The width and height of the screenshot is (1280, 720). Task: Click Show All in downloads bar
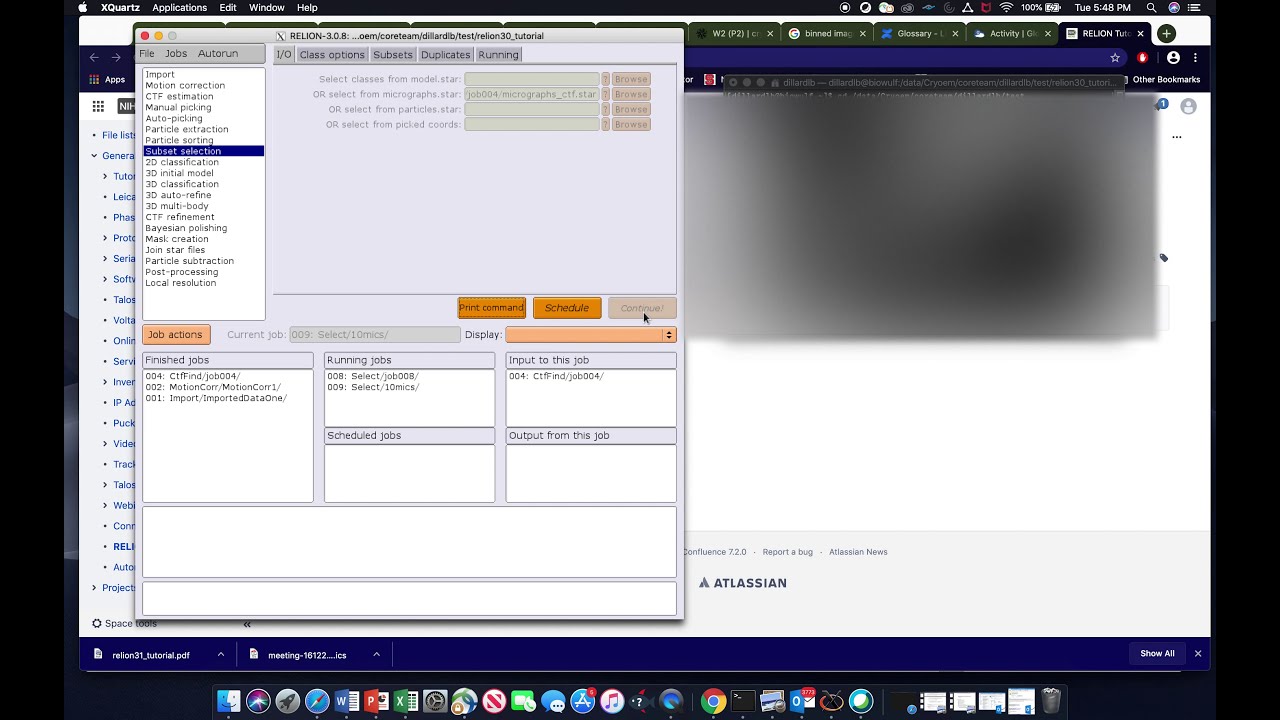[1157, 654]
